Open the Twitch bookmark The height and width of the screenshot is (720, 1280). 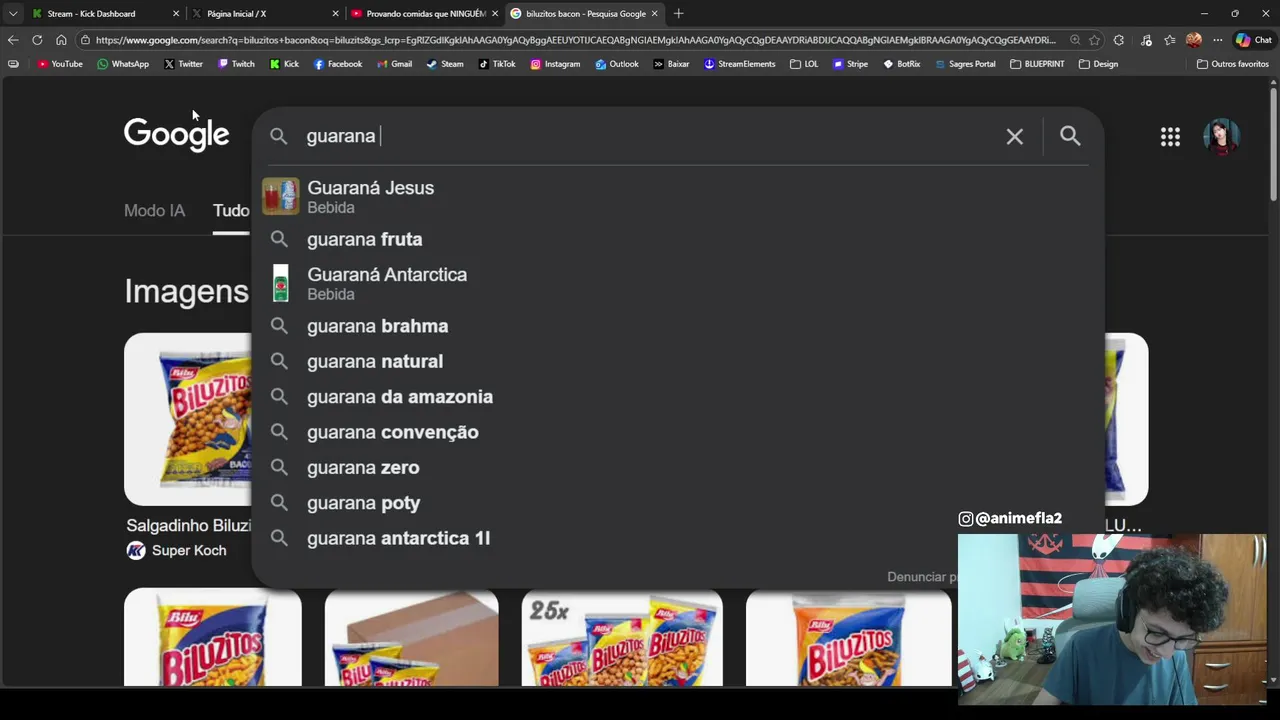coord(236,64)
